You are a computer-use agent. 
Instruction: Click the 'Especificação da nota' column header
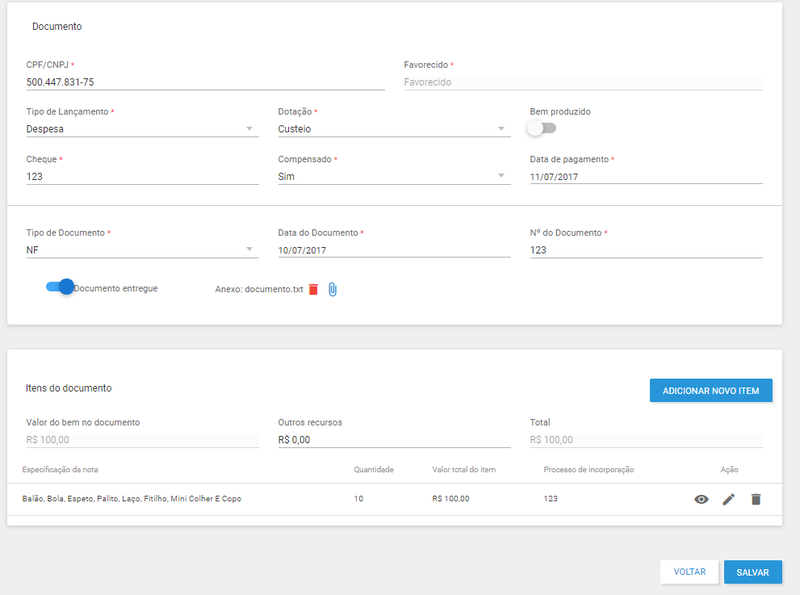point(60,469)
